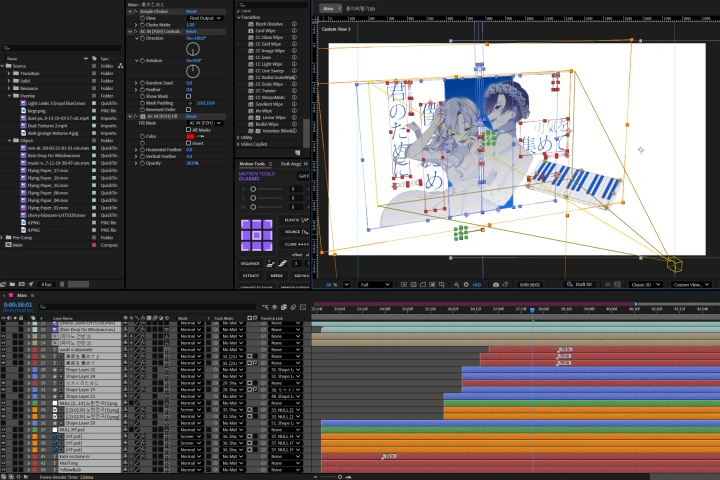Screen dimensions: 720x480
Task: Open the viewer color management settings icon
Action: coord(456,285)
